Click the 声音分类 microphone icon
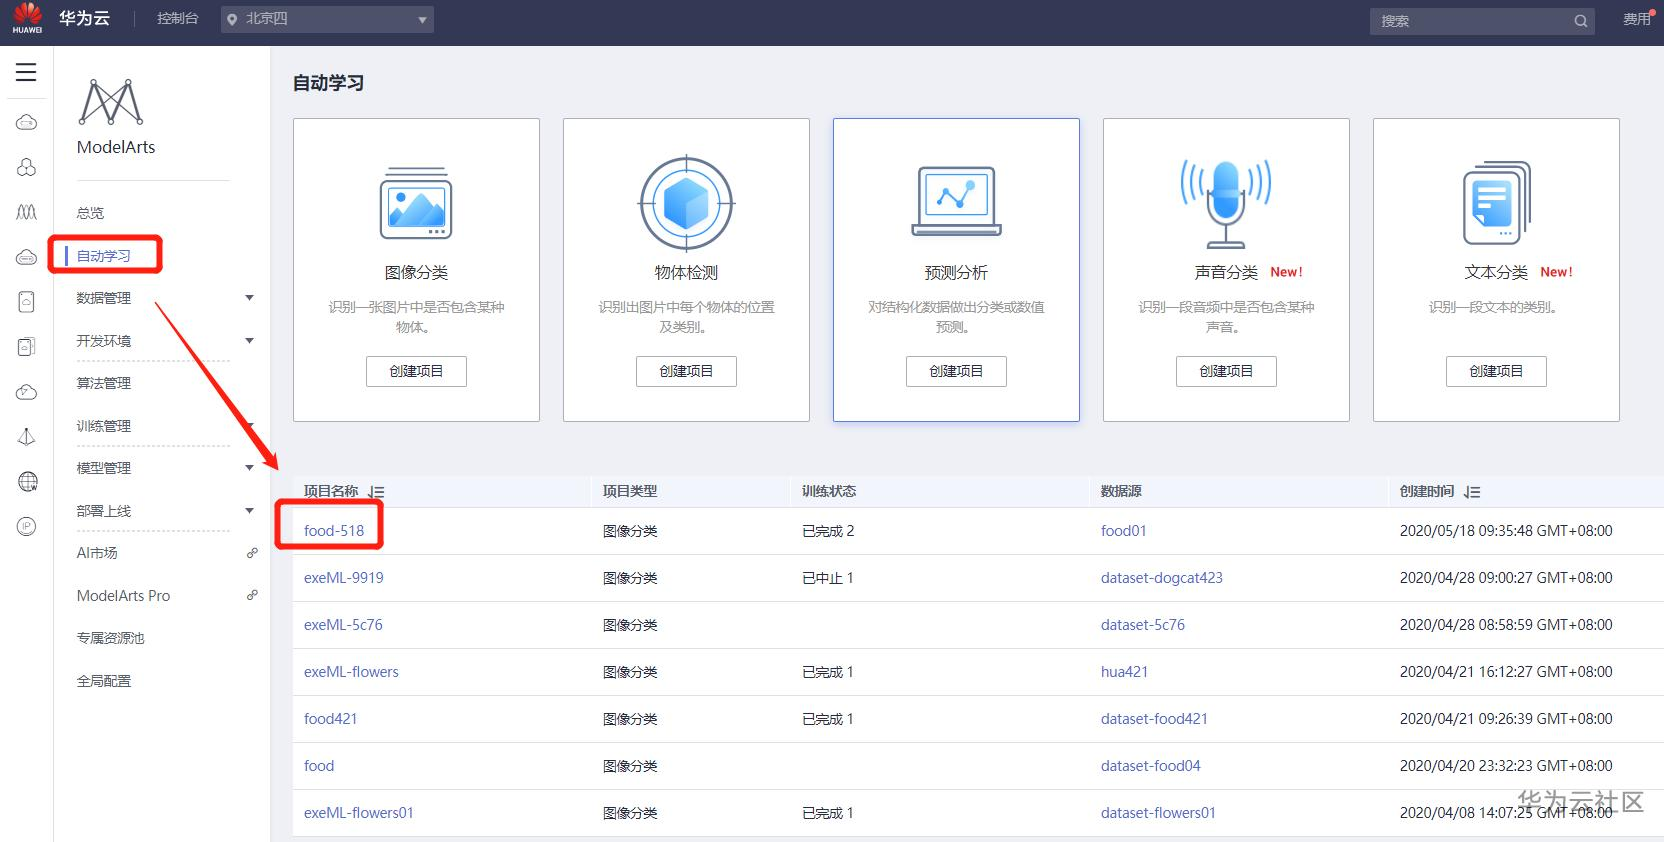1664x842 pixels. [1226, 203]
